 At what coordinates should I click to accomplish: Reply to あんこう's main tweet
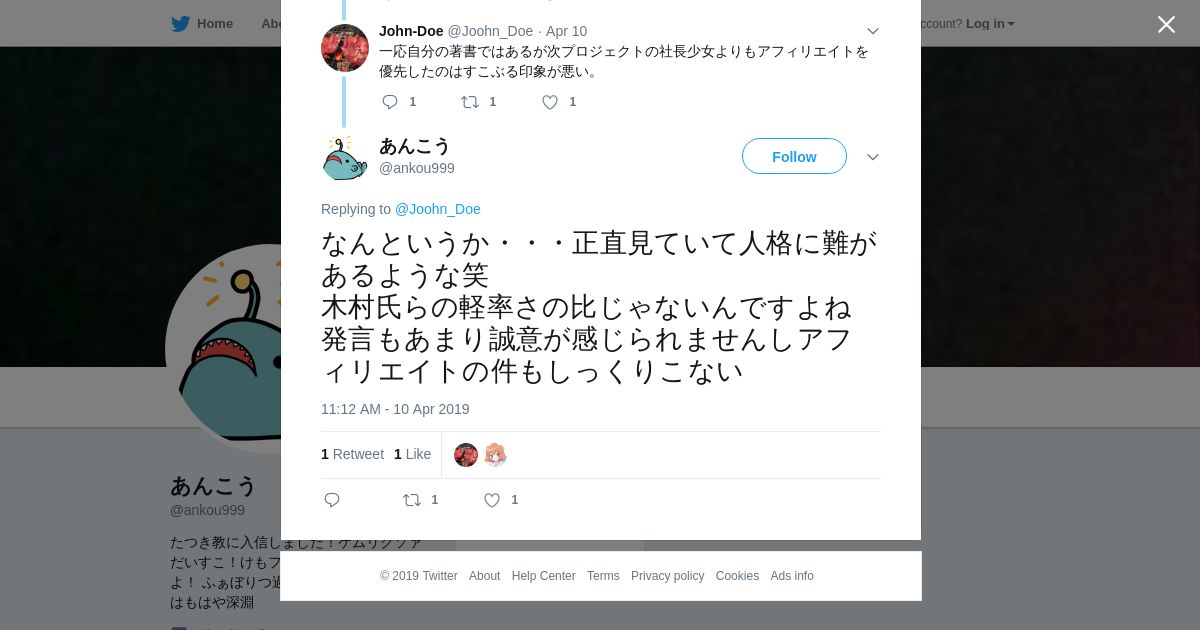point(332,500)
